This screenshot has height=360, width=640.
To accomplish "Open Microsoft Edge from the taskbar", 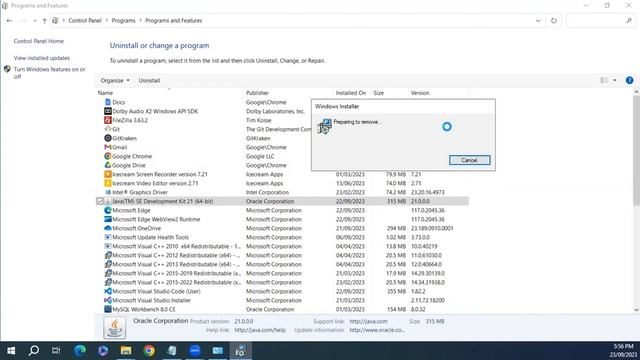I will pyautogui.click(x=80, y=350).
